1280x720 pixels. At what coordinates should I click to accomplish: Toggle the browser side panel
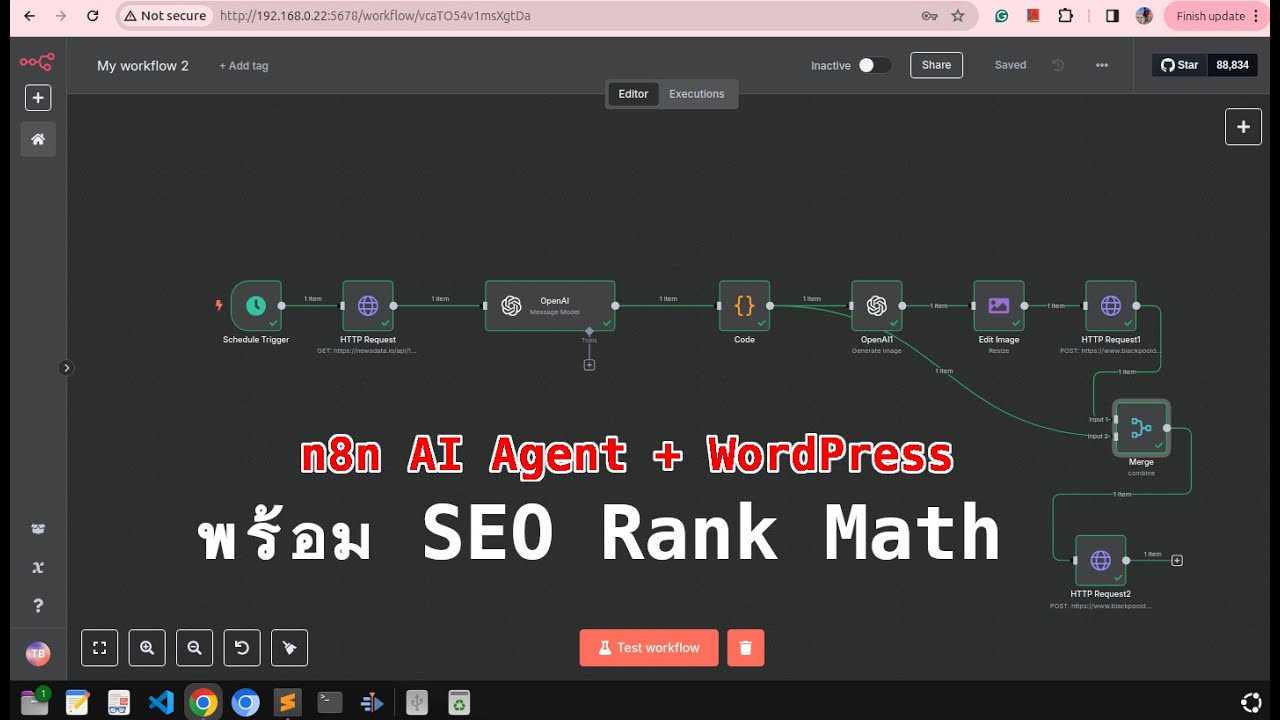click(x=1112, y=16)
